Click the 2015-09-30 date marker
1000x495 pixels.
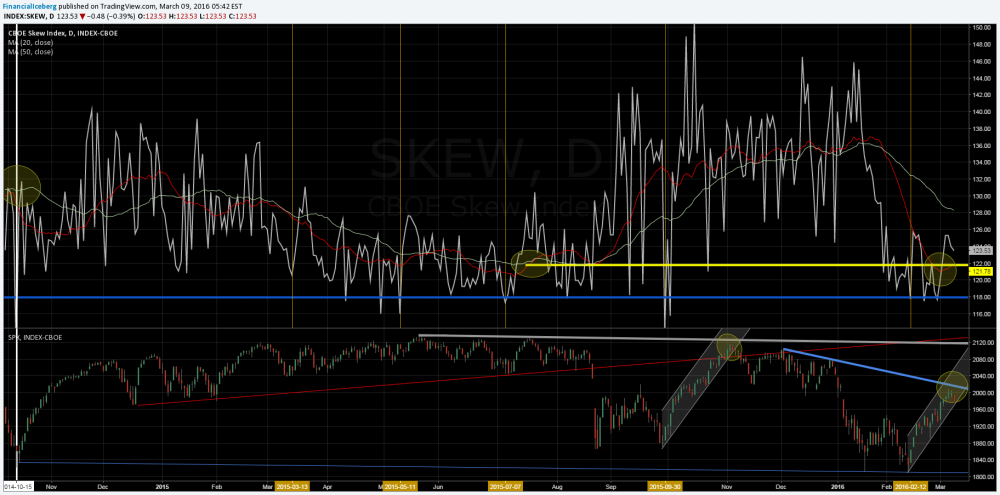pos(665,486)
